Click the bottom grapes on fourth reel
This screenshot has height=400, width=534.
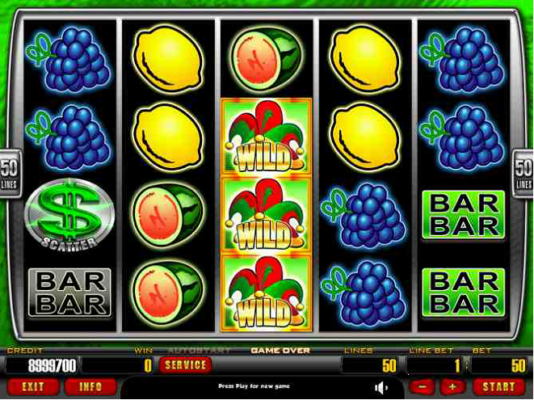tap(364, 293)
